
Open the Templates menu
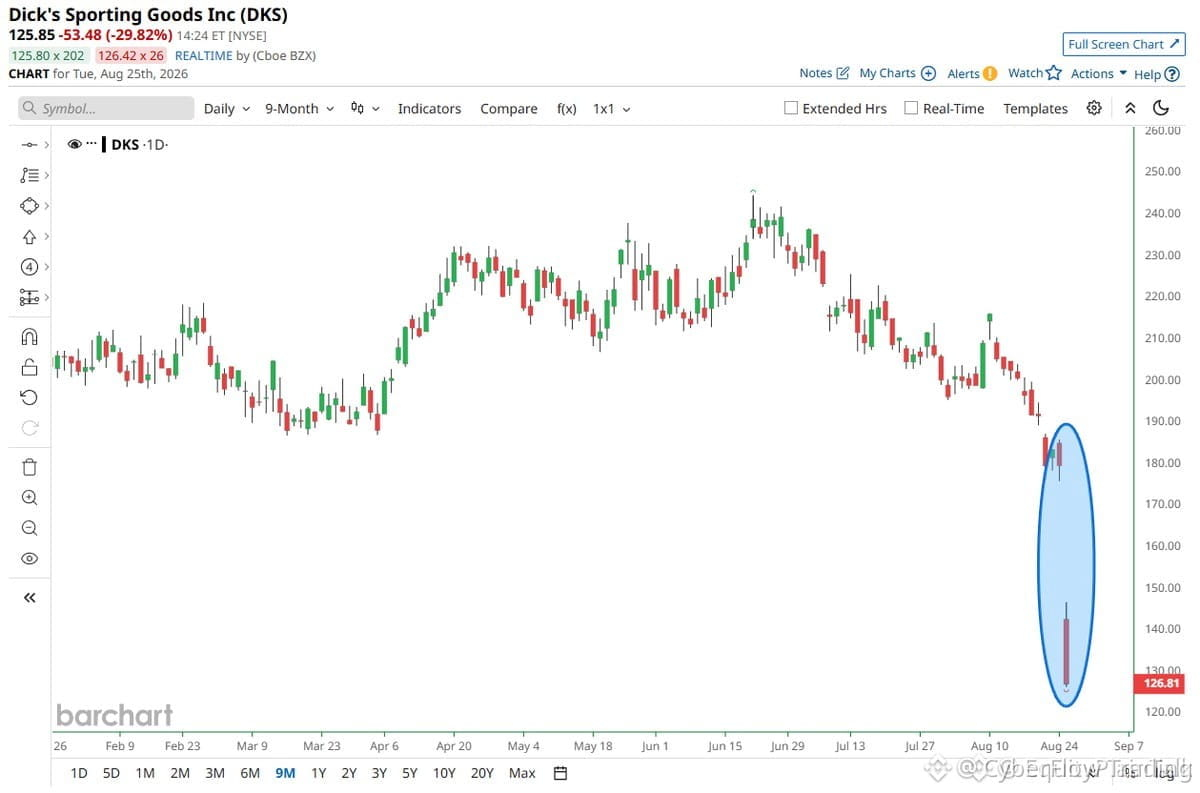pyautogui.click(x=1035, y=108)
